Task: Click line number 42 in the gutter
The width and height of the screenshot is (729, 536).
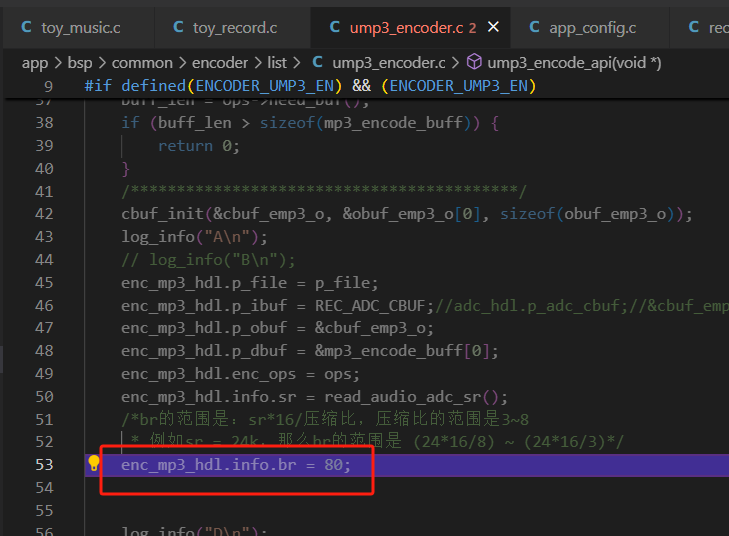Action: tap(44, 214)
